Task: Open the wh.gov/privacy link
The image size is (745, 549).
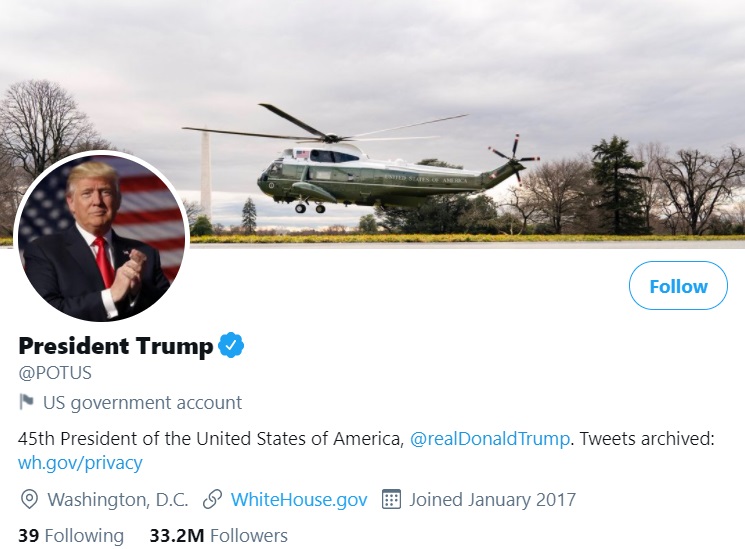Action: coord(80,463)
